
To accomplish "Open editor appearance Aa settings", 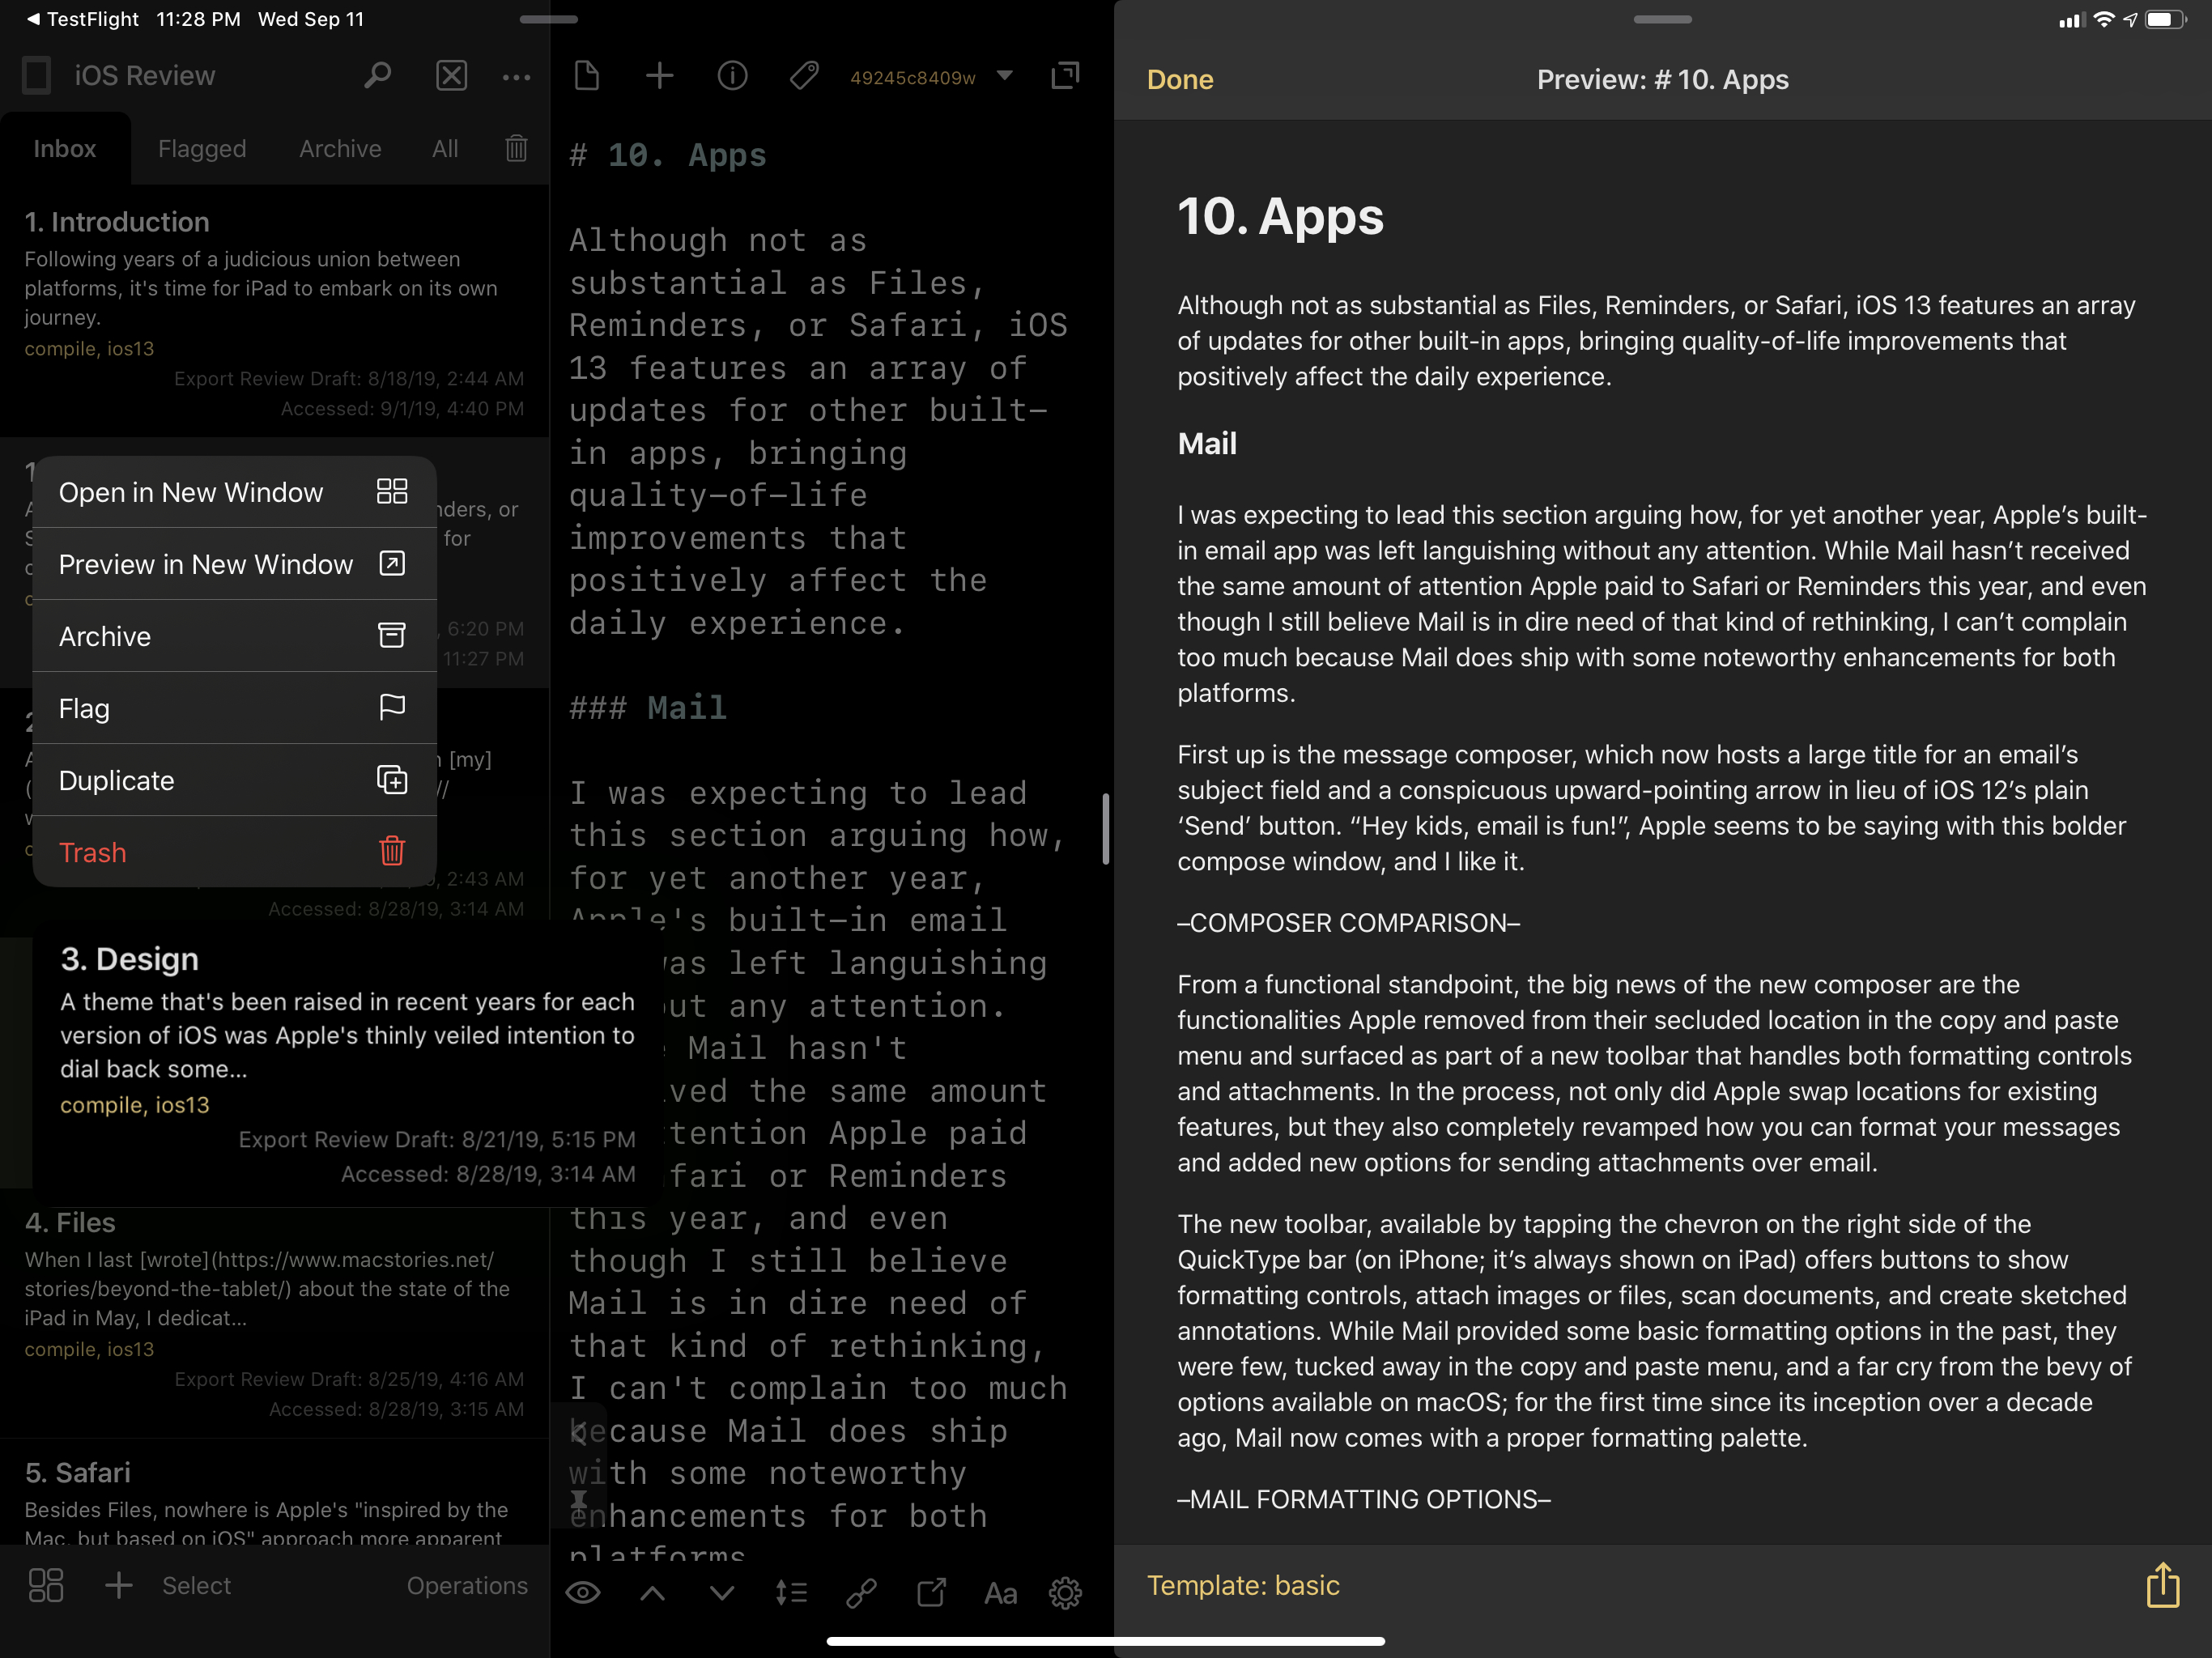I will coord(1000,1593).
